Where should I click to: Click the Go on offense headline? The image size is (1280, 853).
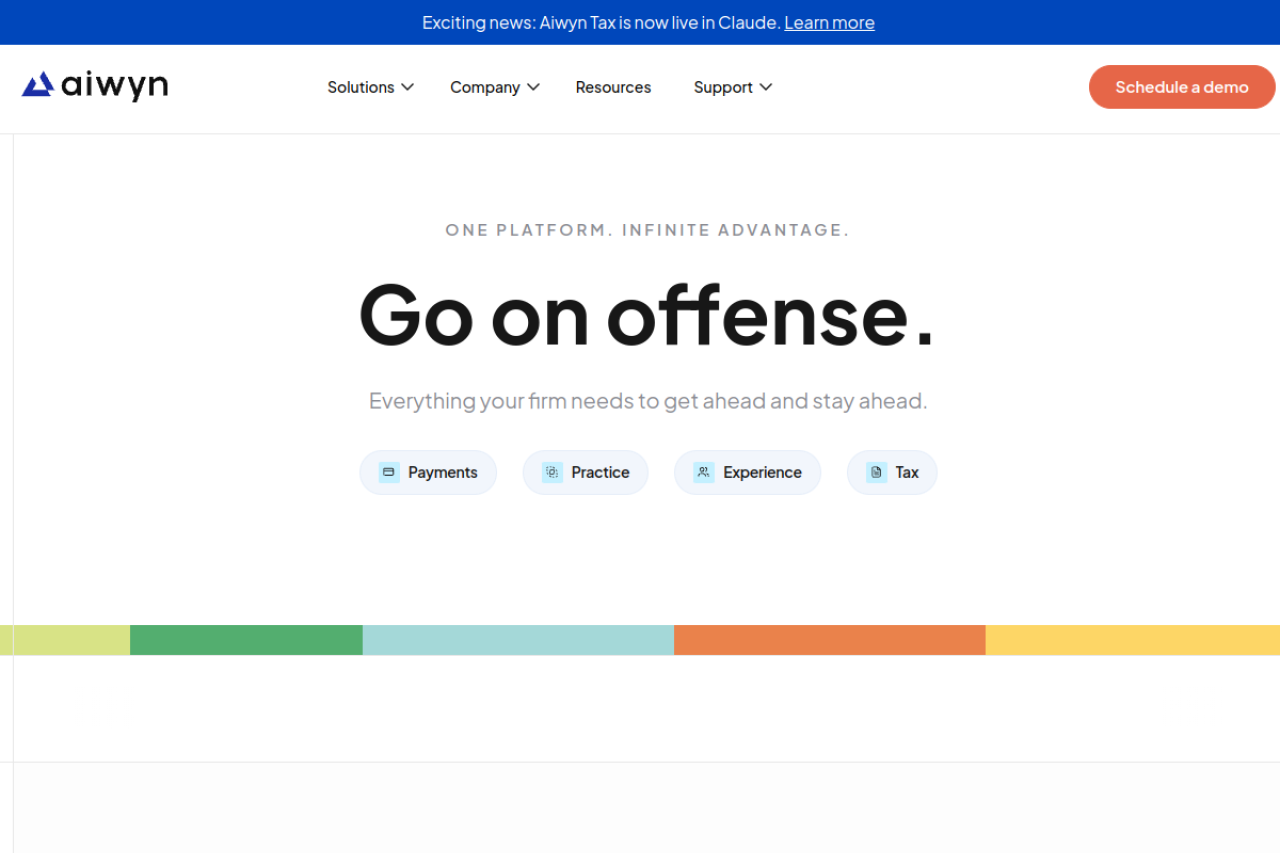tap(646, 315)
